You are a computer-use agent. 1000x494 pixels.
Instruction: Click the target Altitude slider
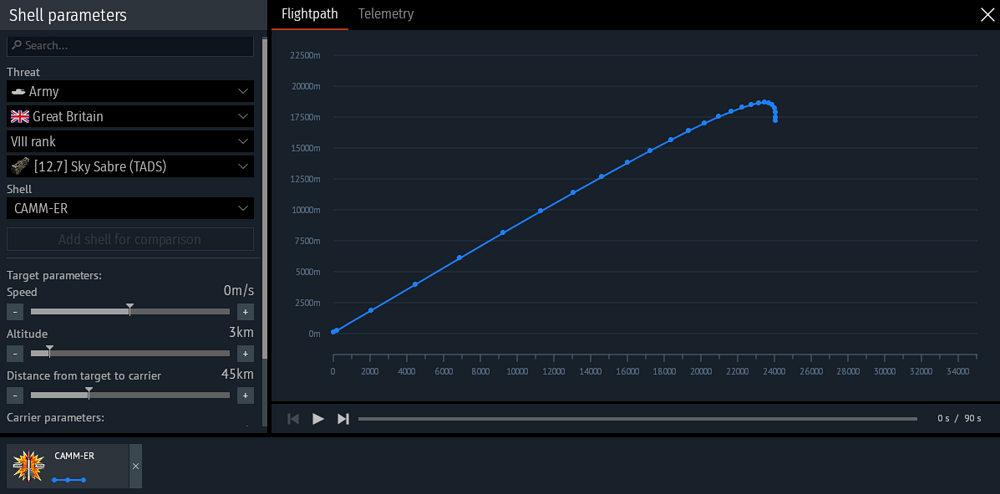[x=130, y=354]
